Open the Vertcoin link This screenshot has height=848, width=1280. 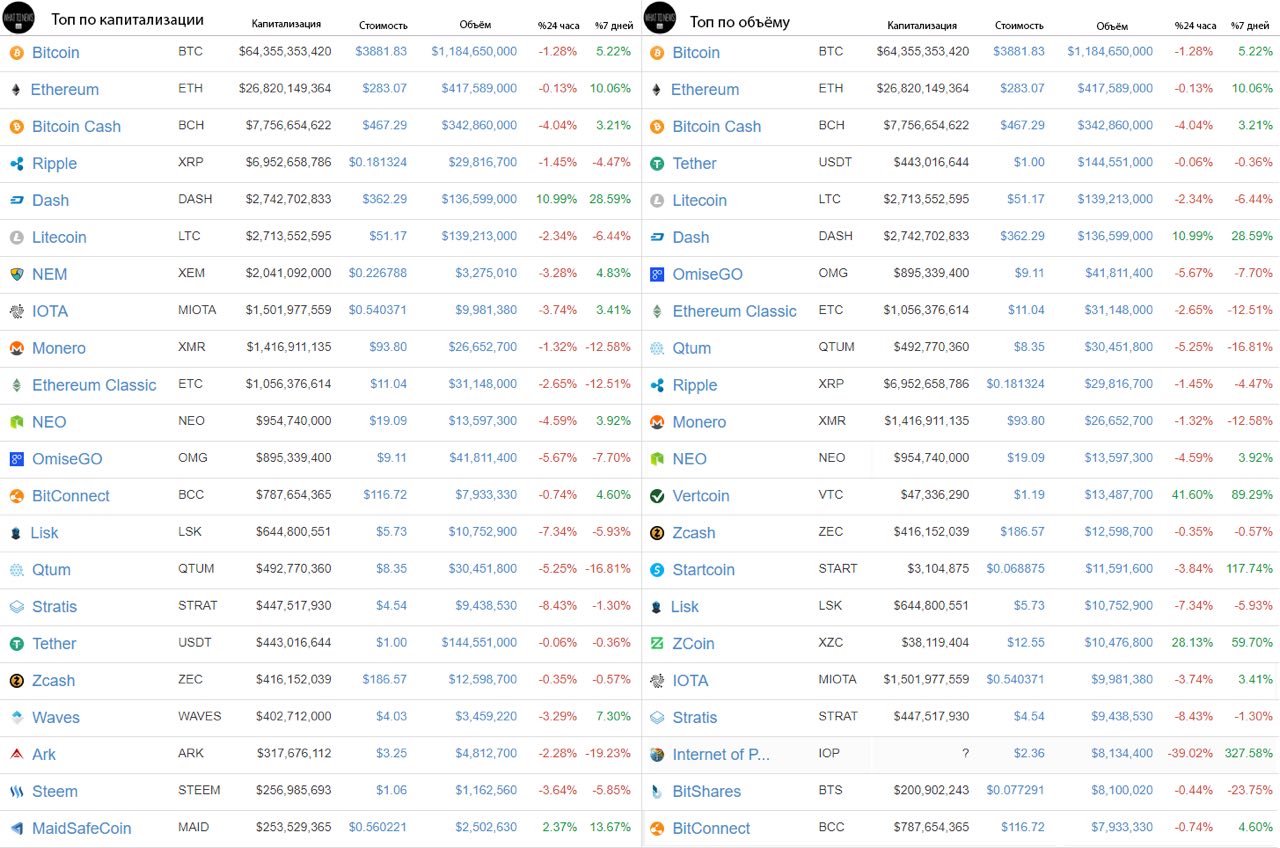[701, 496]
